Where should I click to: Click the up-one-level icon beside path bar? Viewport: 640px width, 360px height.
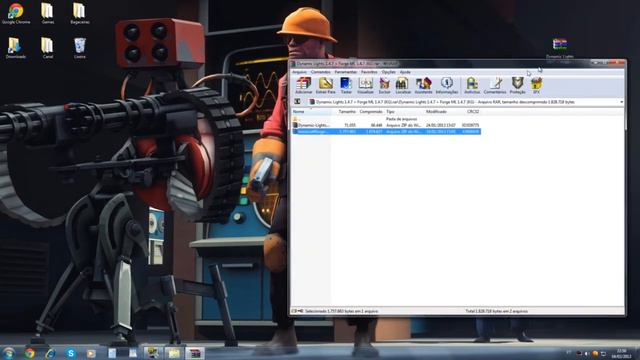tap(297, 102)
